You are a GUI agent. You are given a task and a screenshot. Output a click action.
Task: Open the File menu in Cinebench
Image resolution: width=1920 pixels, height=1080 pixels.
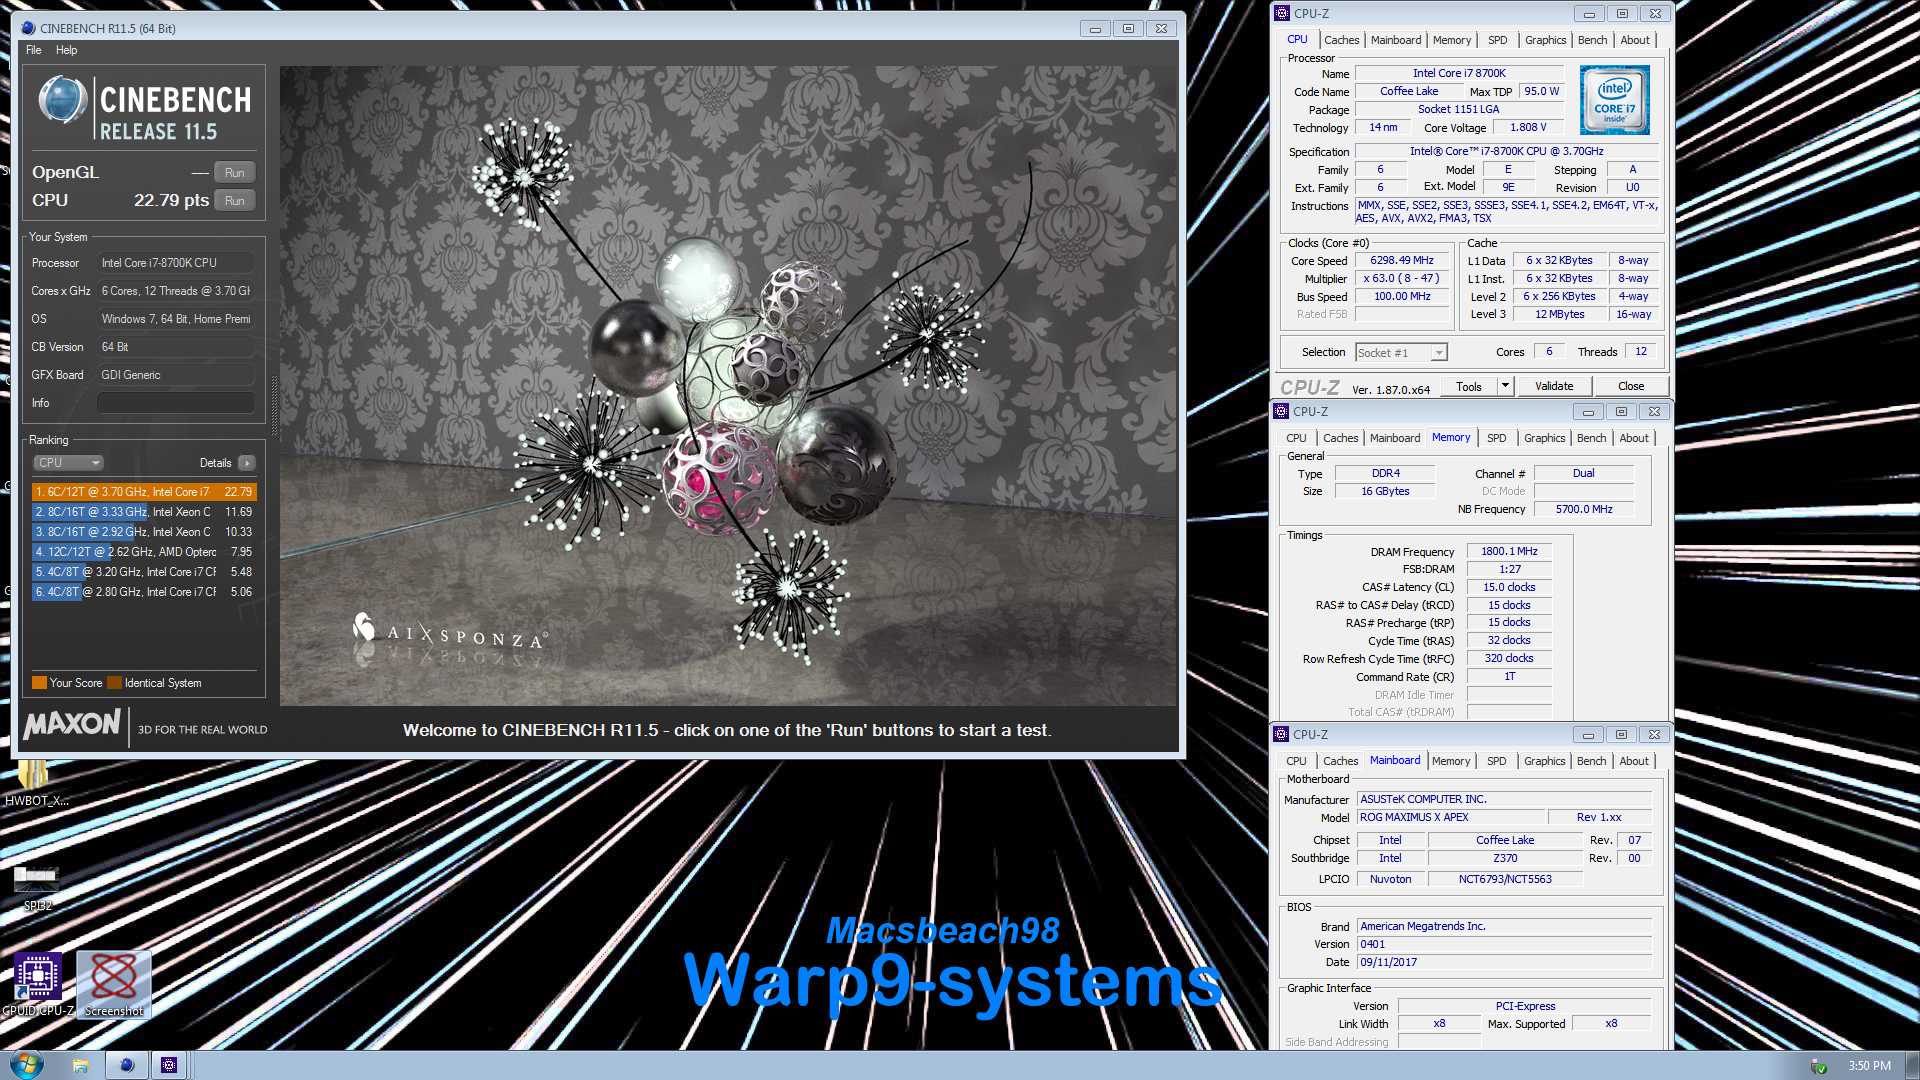point(34,50)
